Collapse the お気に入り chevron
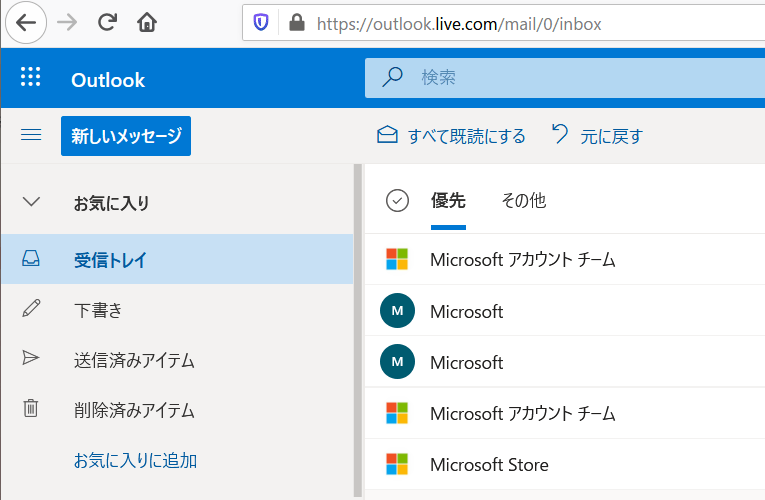 31,201
